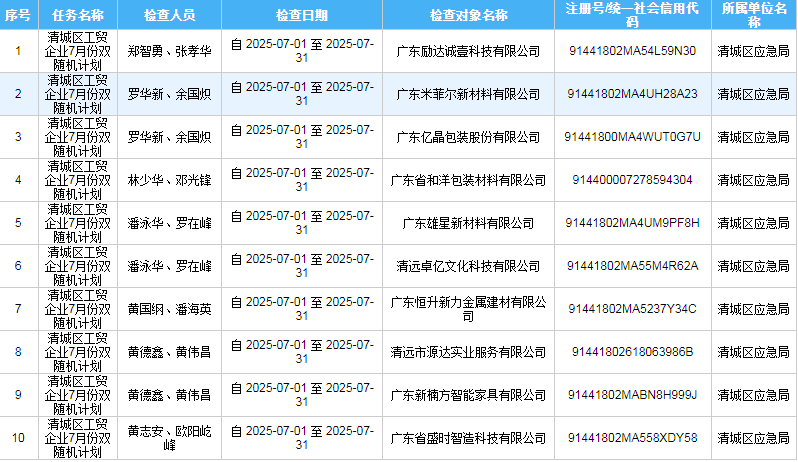Select credit code 91441802MA54L59N30
The width and height of the screenshot is (798, 462).
pos(632,51)
